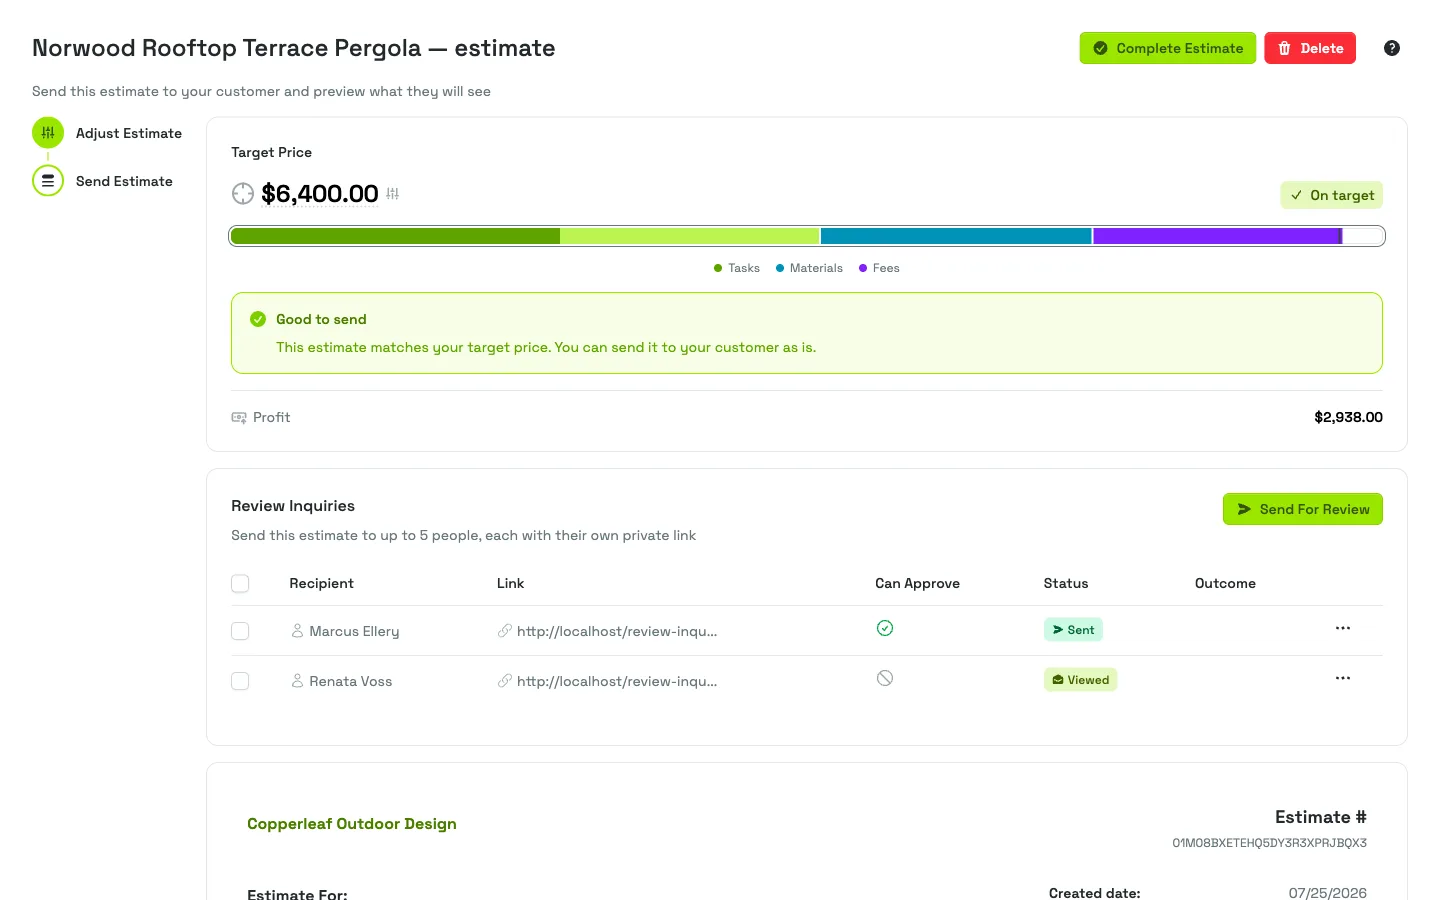Click the Copperleaf Outdoor Design company name
1440x900 pixels.
pyautogui.click(x=352, y=823)
